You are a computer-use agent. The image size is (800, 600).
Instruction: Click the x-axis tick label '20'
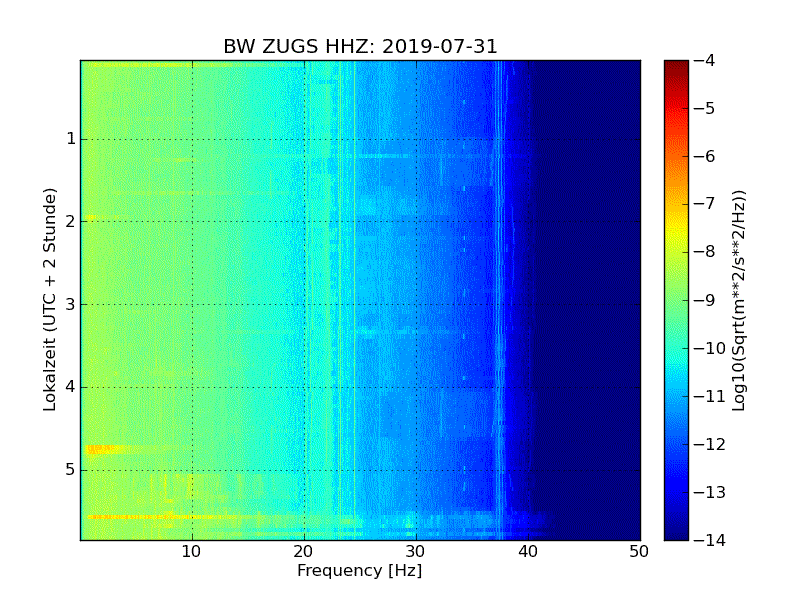point(304,552)
